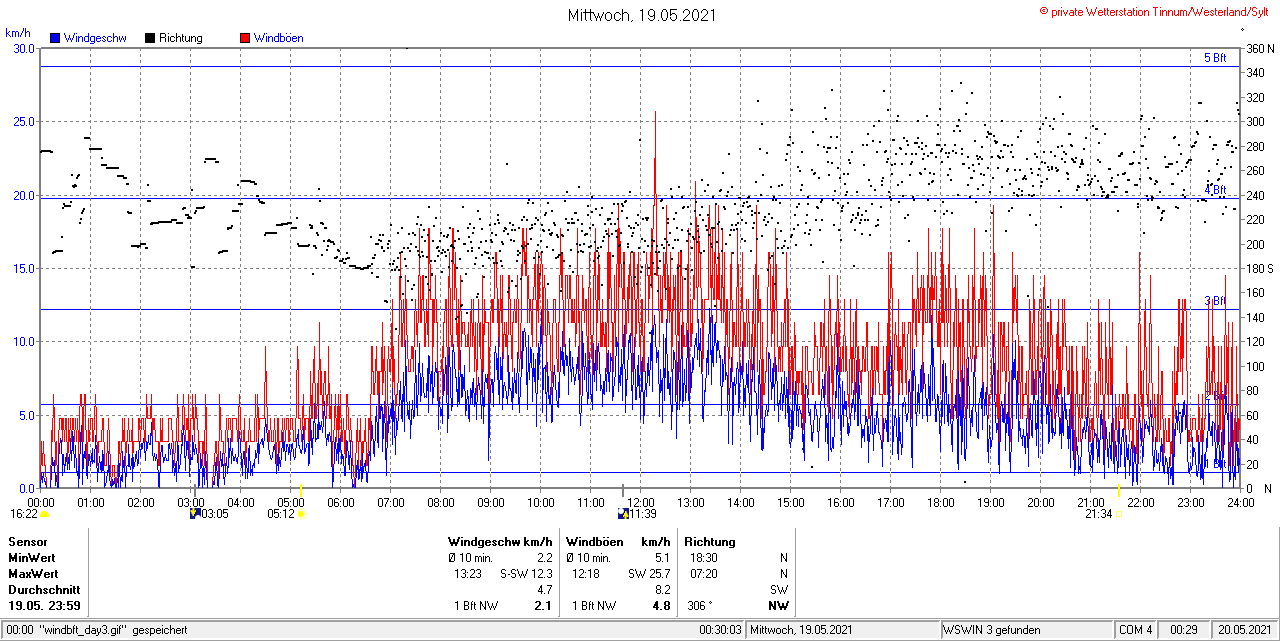The image size is (1280, 641).
Task: Select the Windgeschw legend label
Action: pyautogui.click(x=95, y=38)
